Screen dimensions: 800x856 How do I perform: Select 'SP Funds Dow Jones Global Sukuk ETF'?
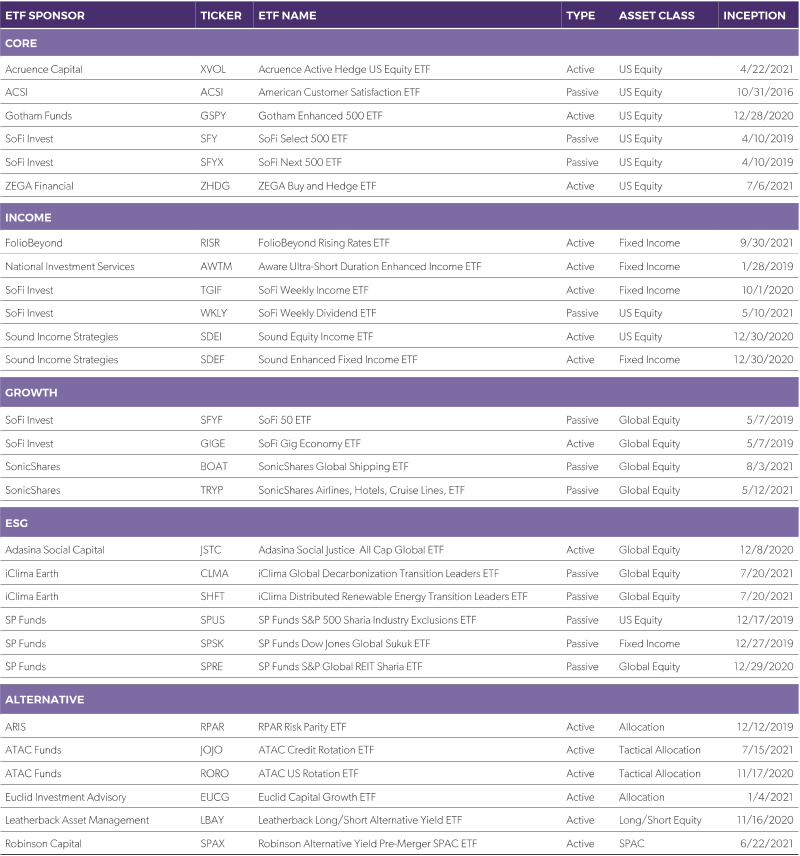[344, 643]
